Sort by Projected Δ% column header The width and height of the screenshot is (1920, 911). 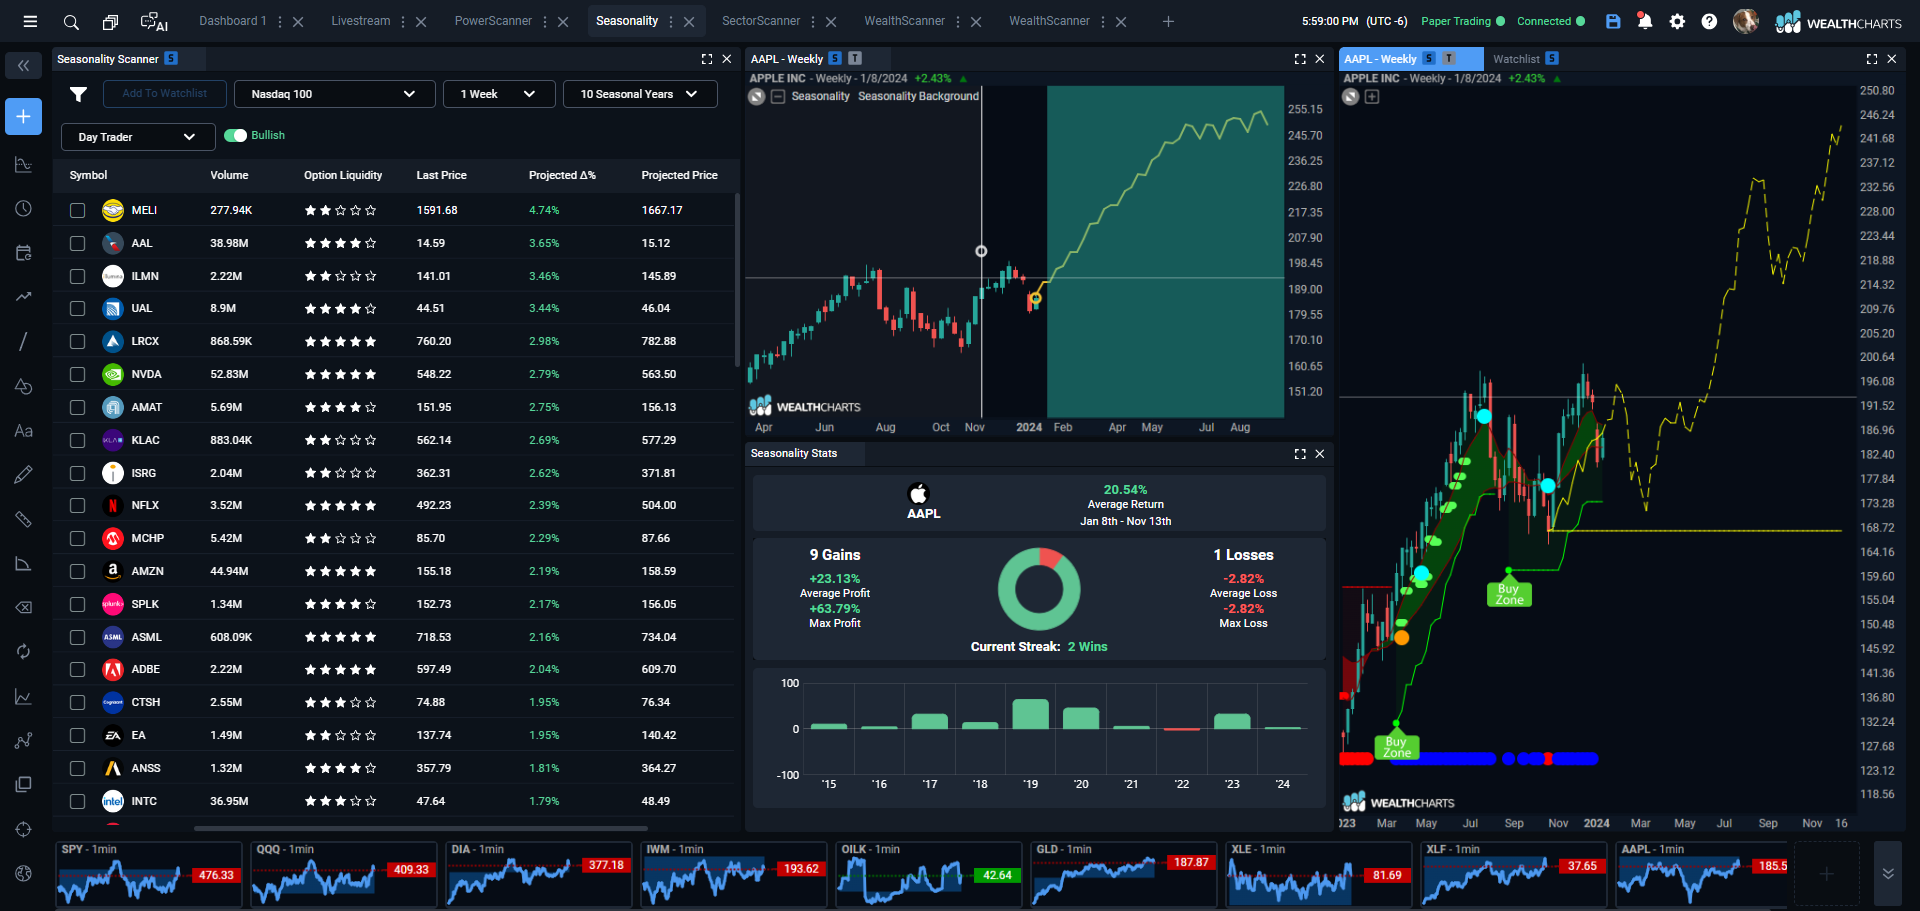pos(562,175)
